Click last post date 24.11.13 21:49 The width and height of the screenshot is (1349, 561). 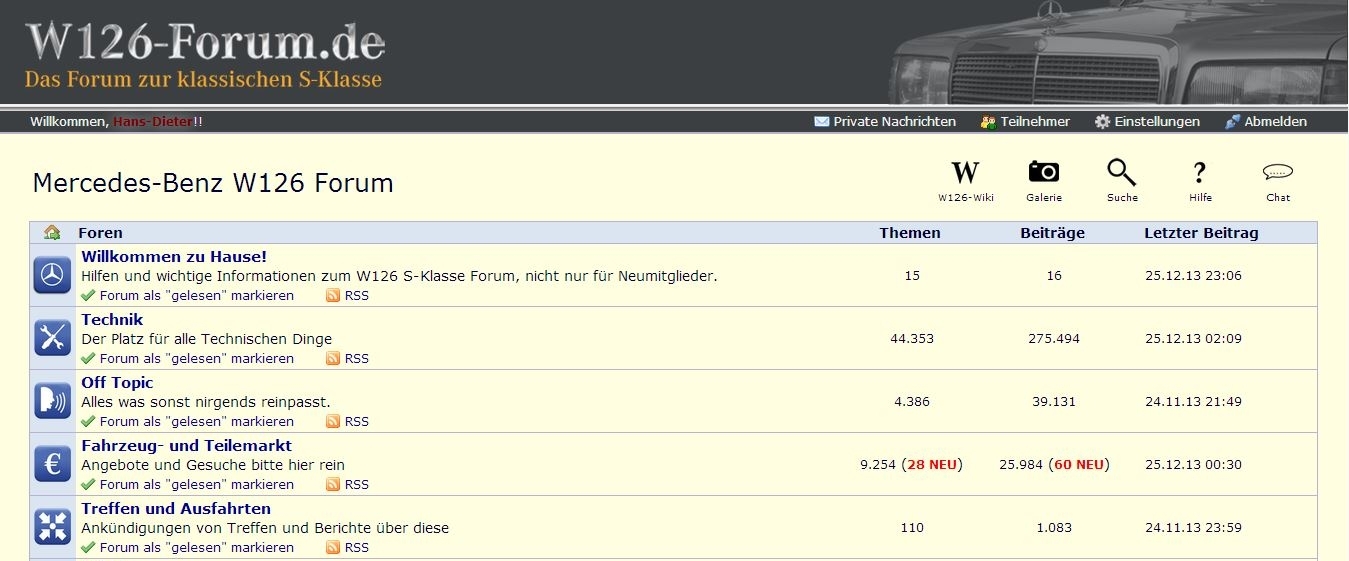point(1193,401)
